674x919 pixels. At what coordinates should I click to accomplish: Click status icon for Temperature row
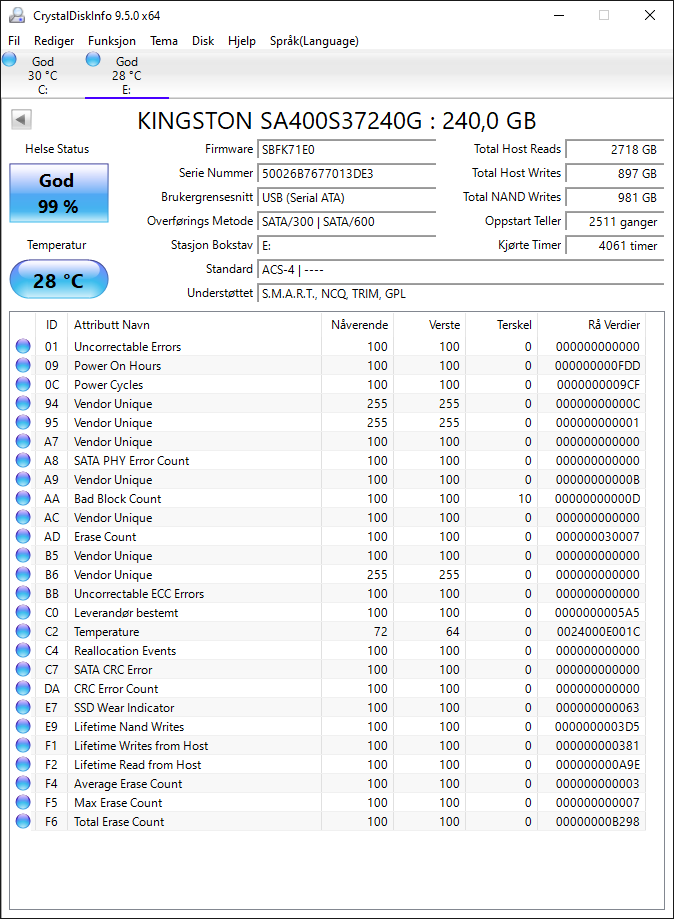click(x=23, y=631)
